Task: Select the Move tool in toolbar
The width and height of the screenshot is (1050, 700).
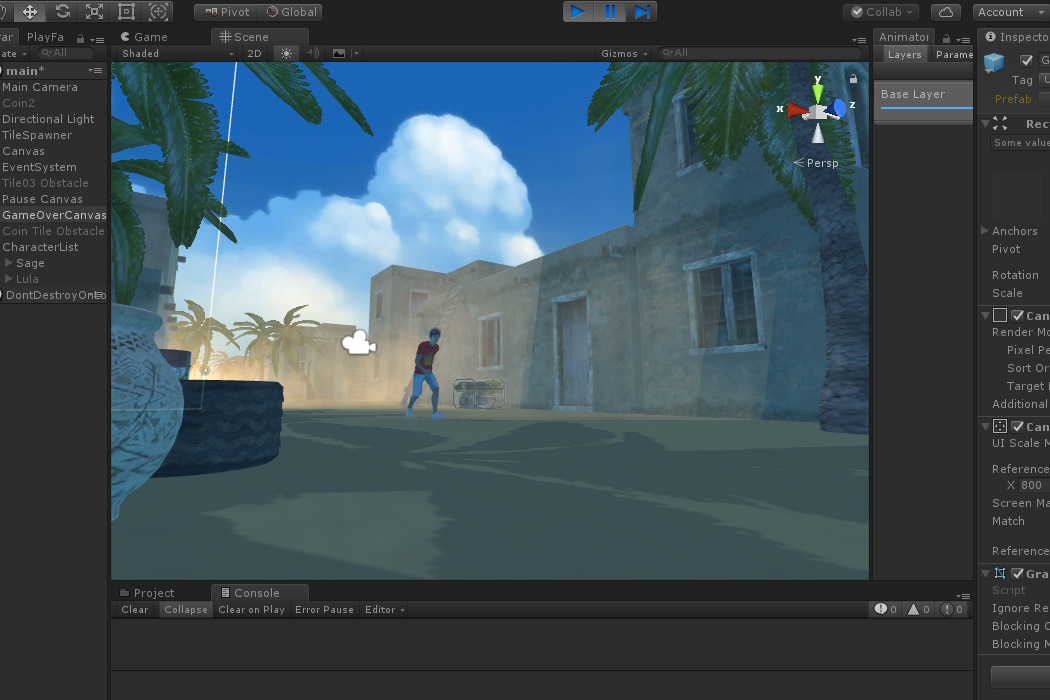Action: coord(30,12)
